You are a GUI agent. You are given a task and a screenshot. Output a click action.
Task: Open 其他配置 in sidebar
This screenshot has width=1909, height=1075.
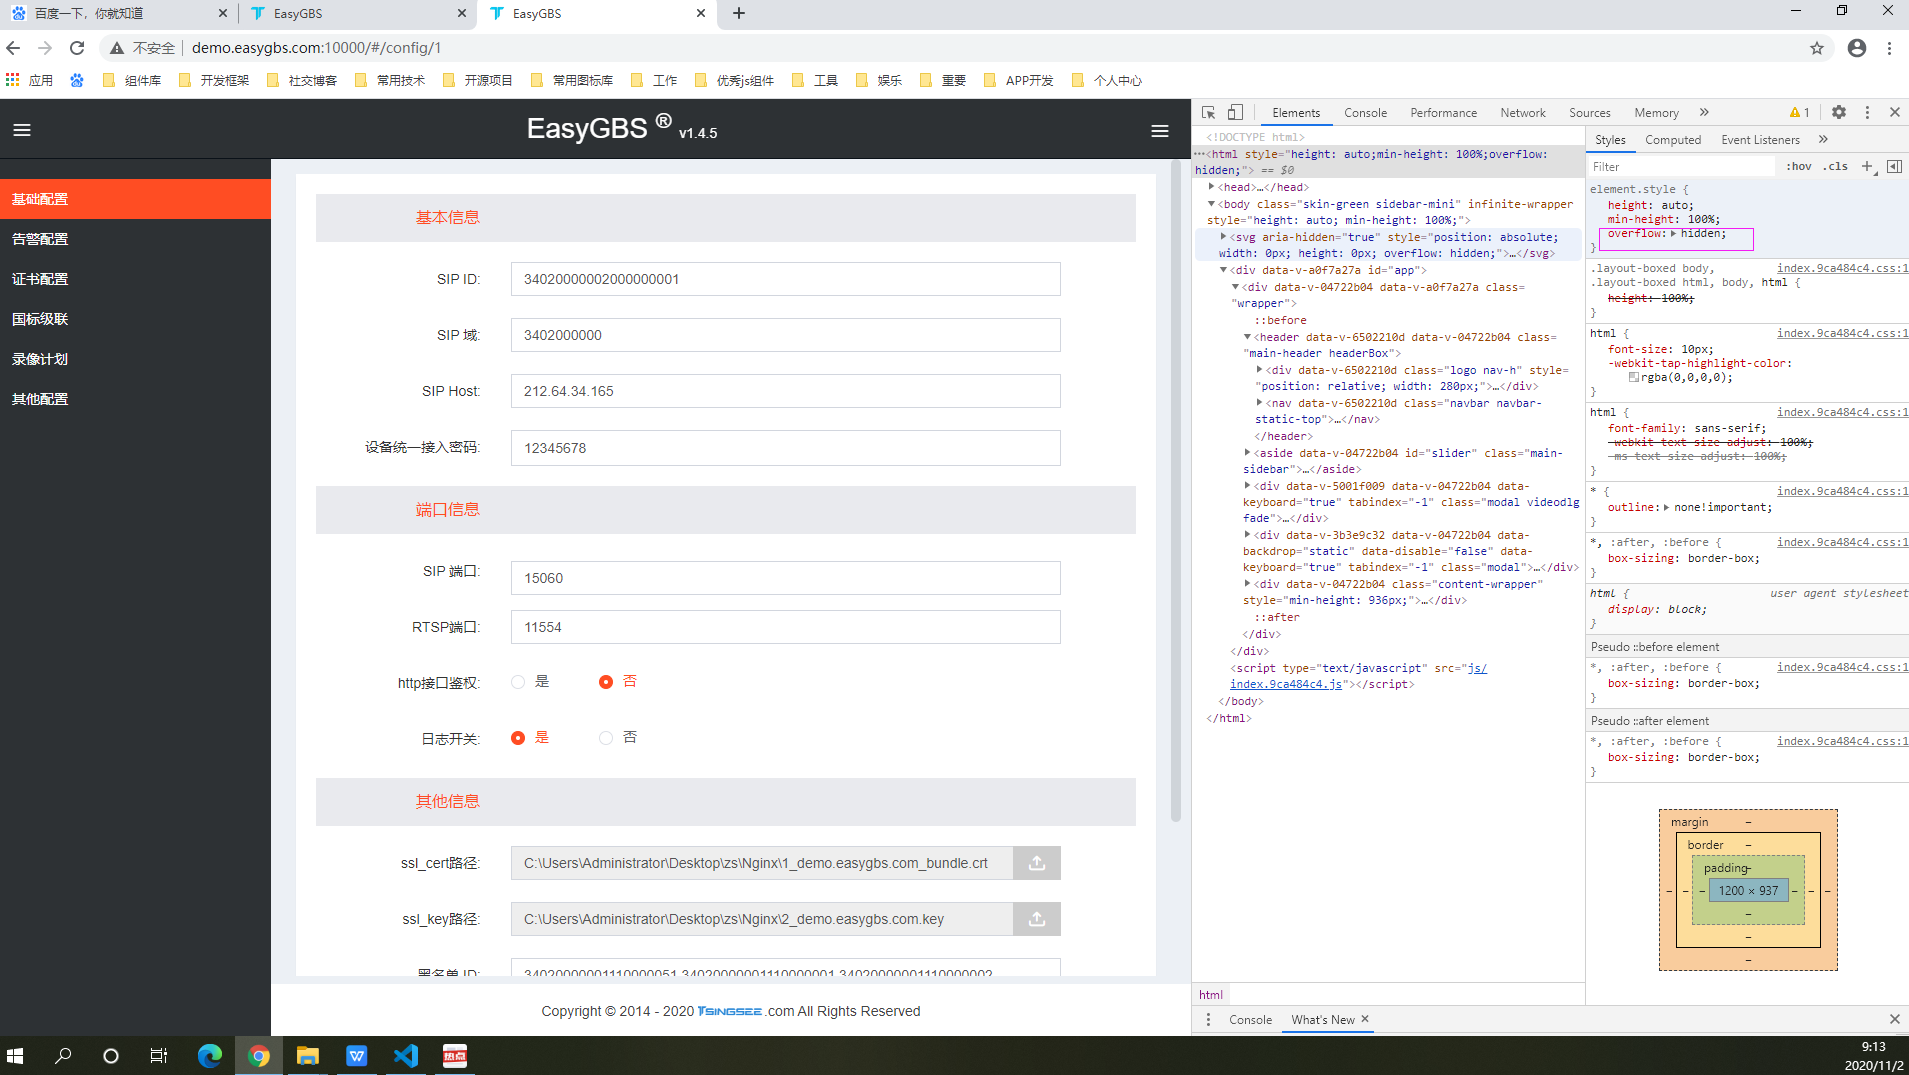coord(135,399)
